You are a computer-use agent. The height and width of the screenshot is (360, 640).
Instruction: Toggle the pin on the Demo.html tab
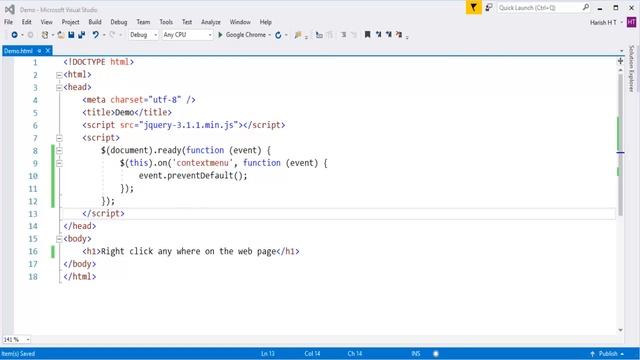coord(39,51)
